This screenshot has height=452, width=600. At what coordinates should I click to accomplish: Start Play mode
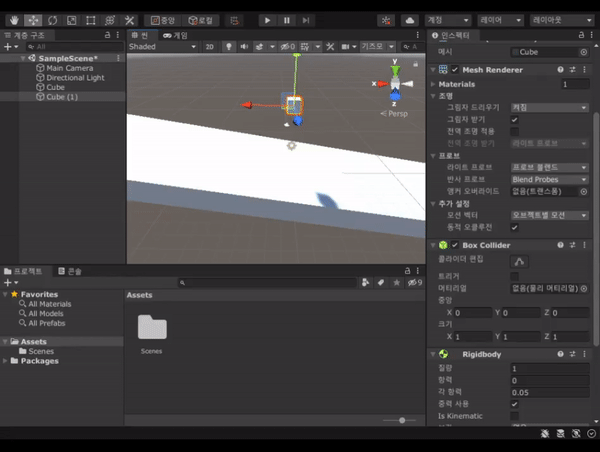[x=267, y=20]
